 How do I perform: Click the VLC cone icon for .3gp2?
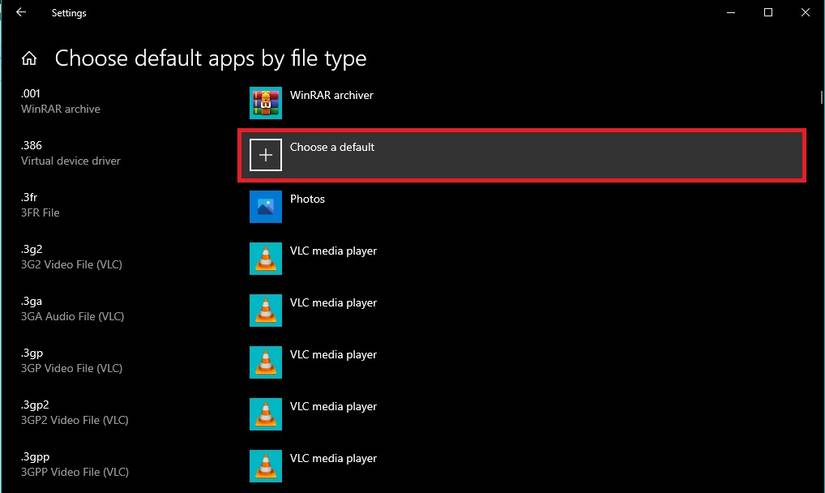(265, 414)
